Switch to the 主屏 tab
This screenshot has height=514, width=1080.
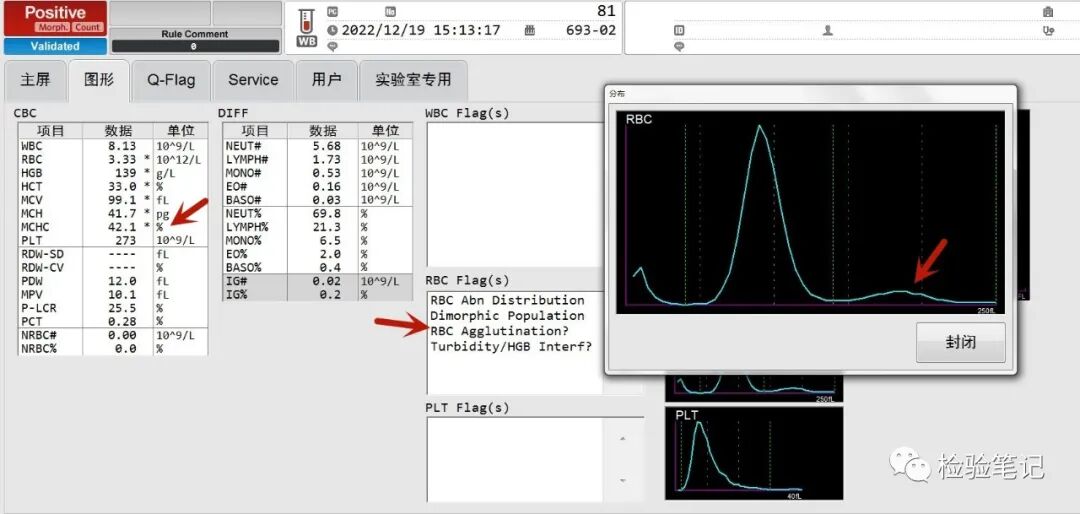[35, 80]
